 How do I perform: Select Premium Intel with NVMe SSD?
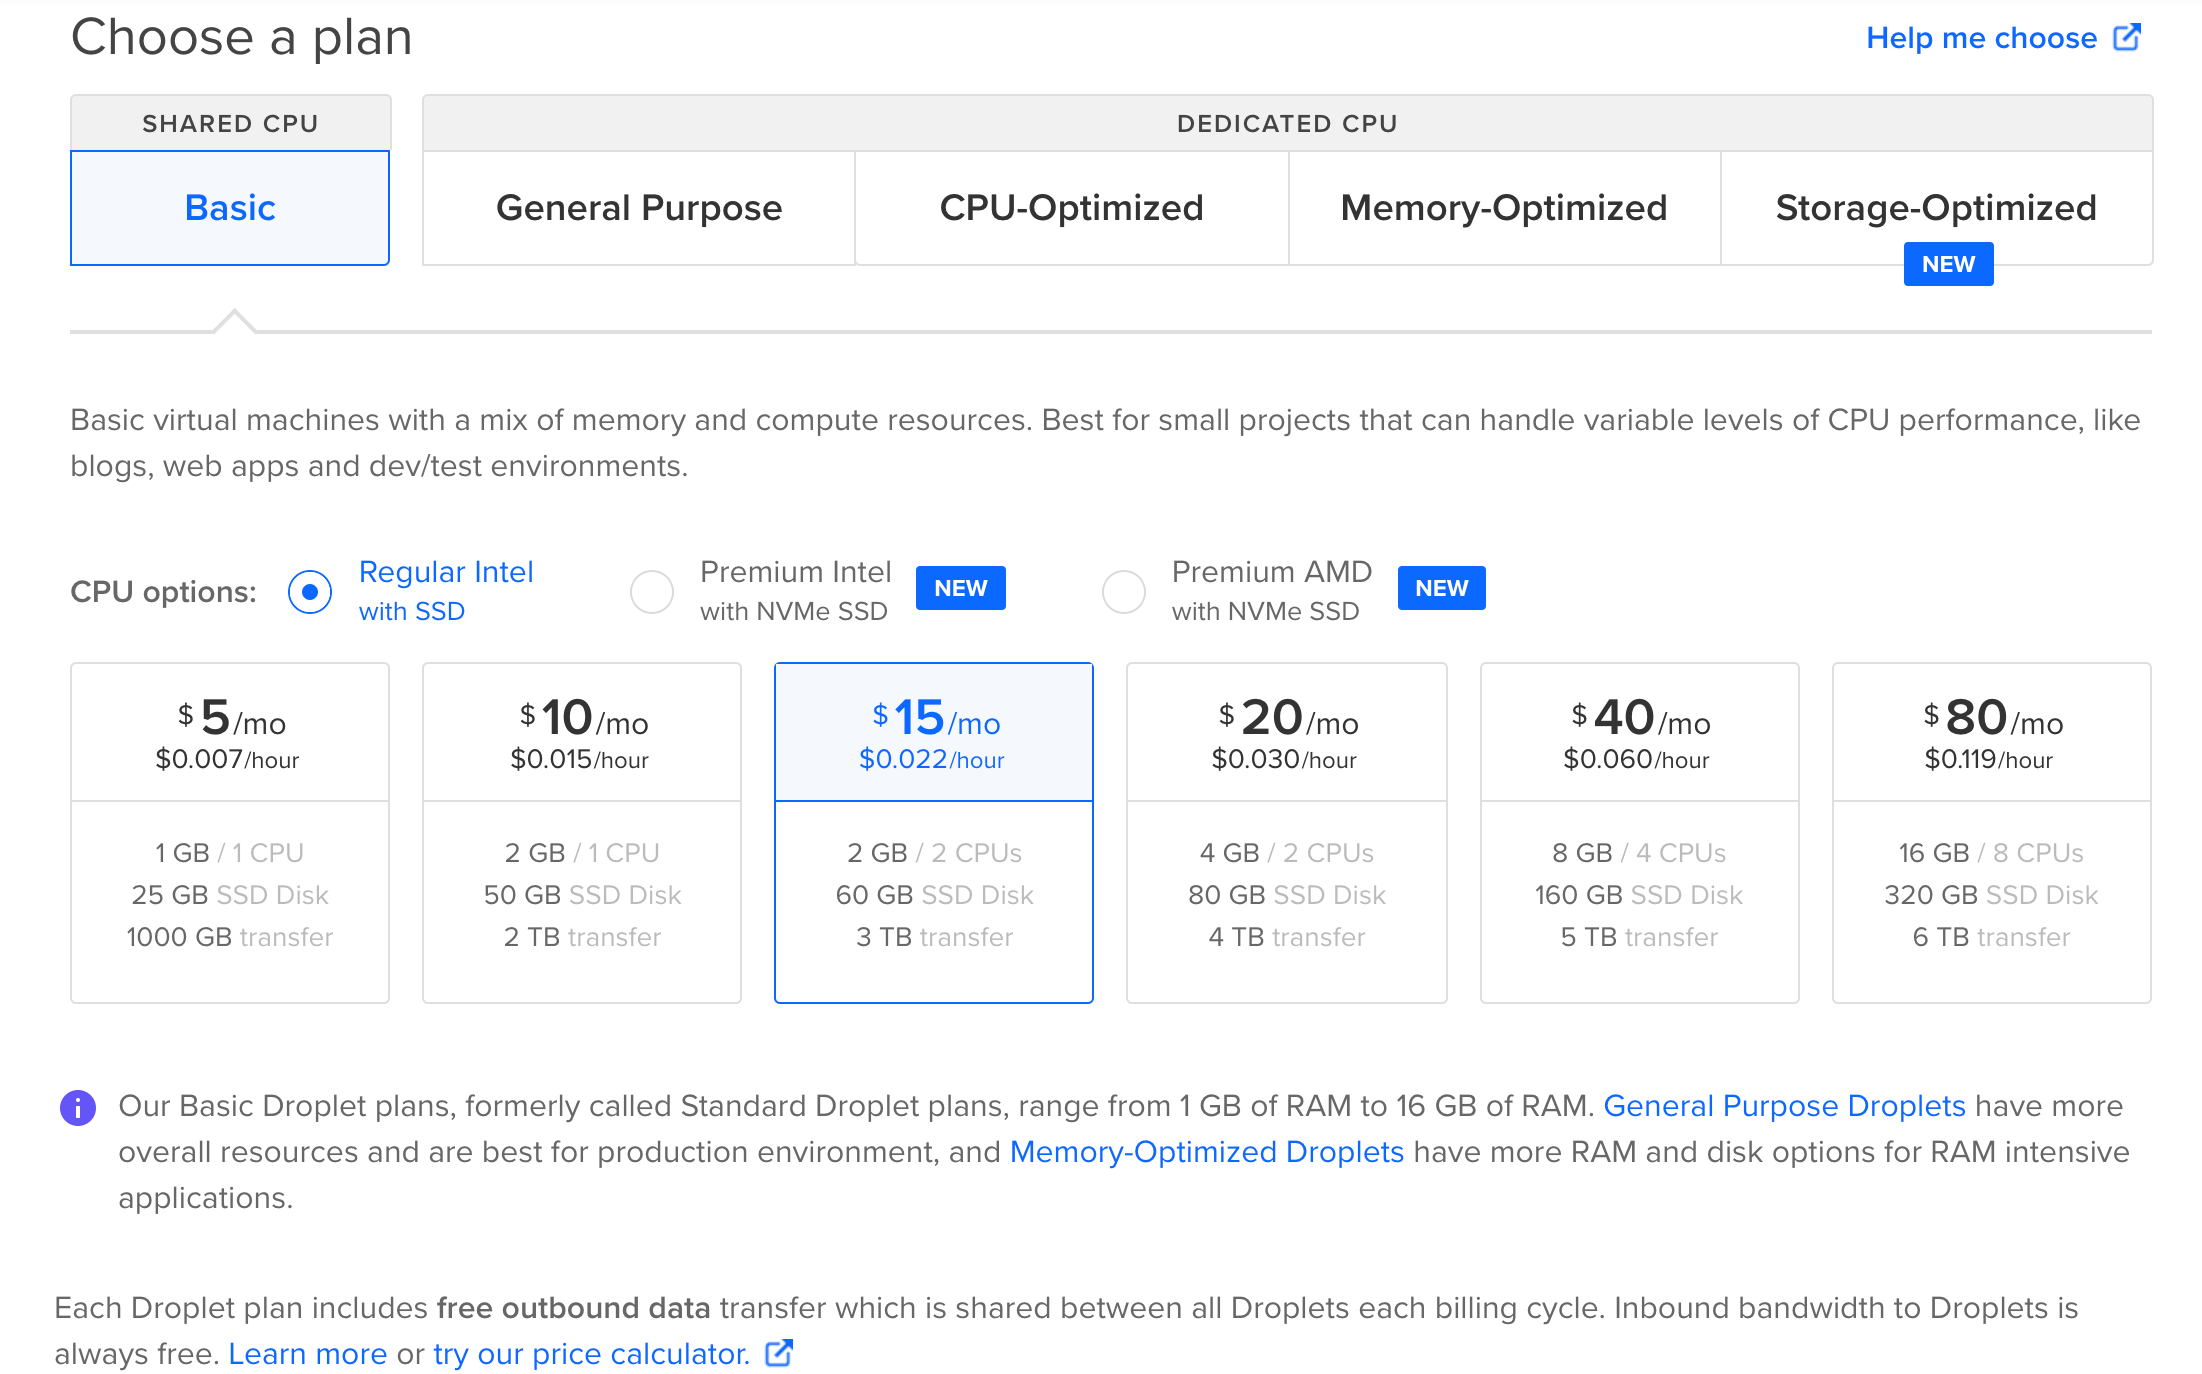[652, 591]
